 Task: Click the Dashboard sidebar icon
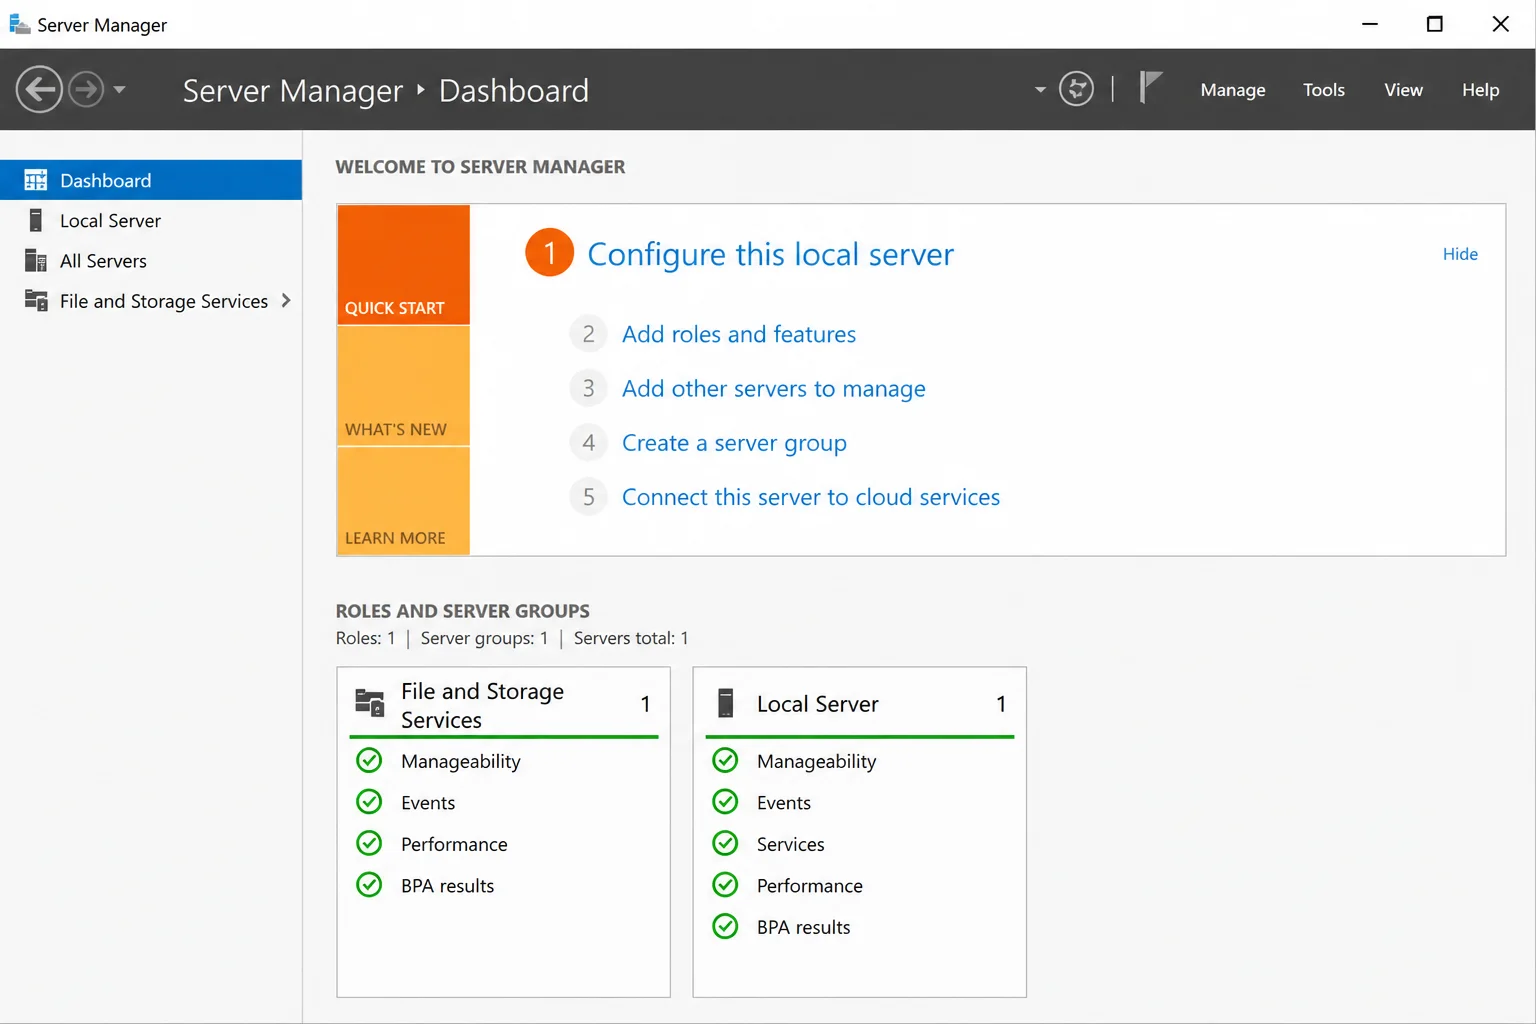tap(36, 180)
